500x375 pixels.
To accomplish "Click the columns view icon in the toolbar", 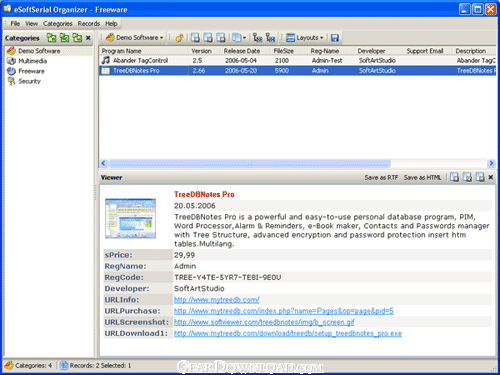I will 236,38.
